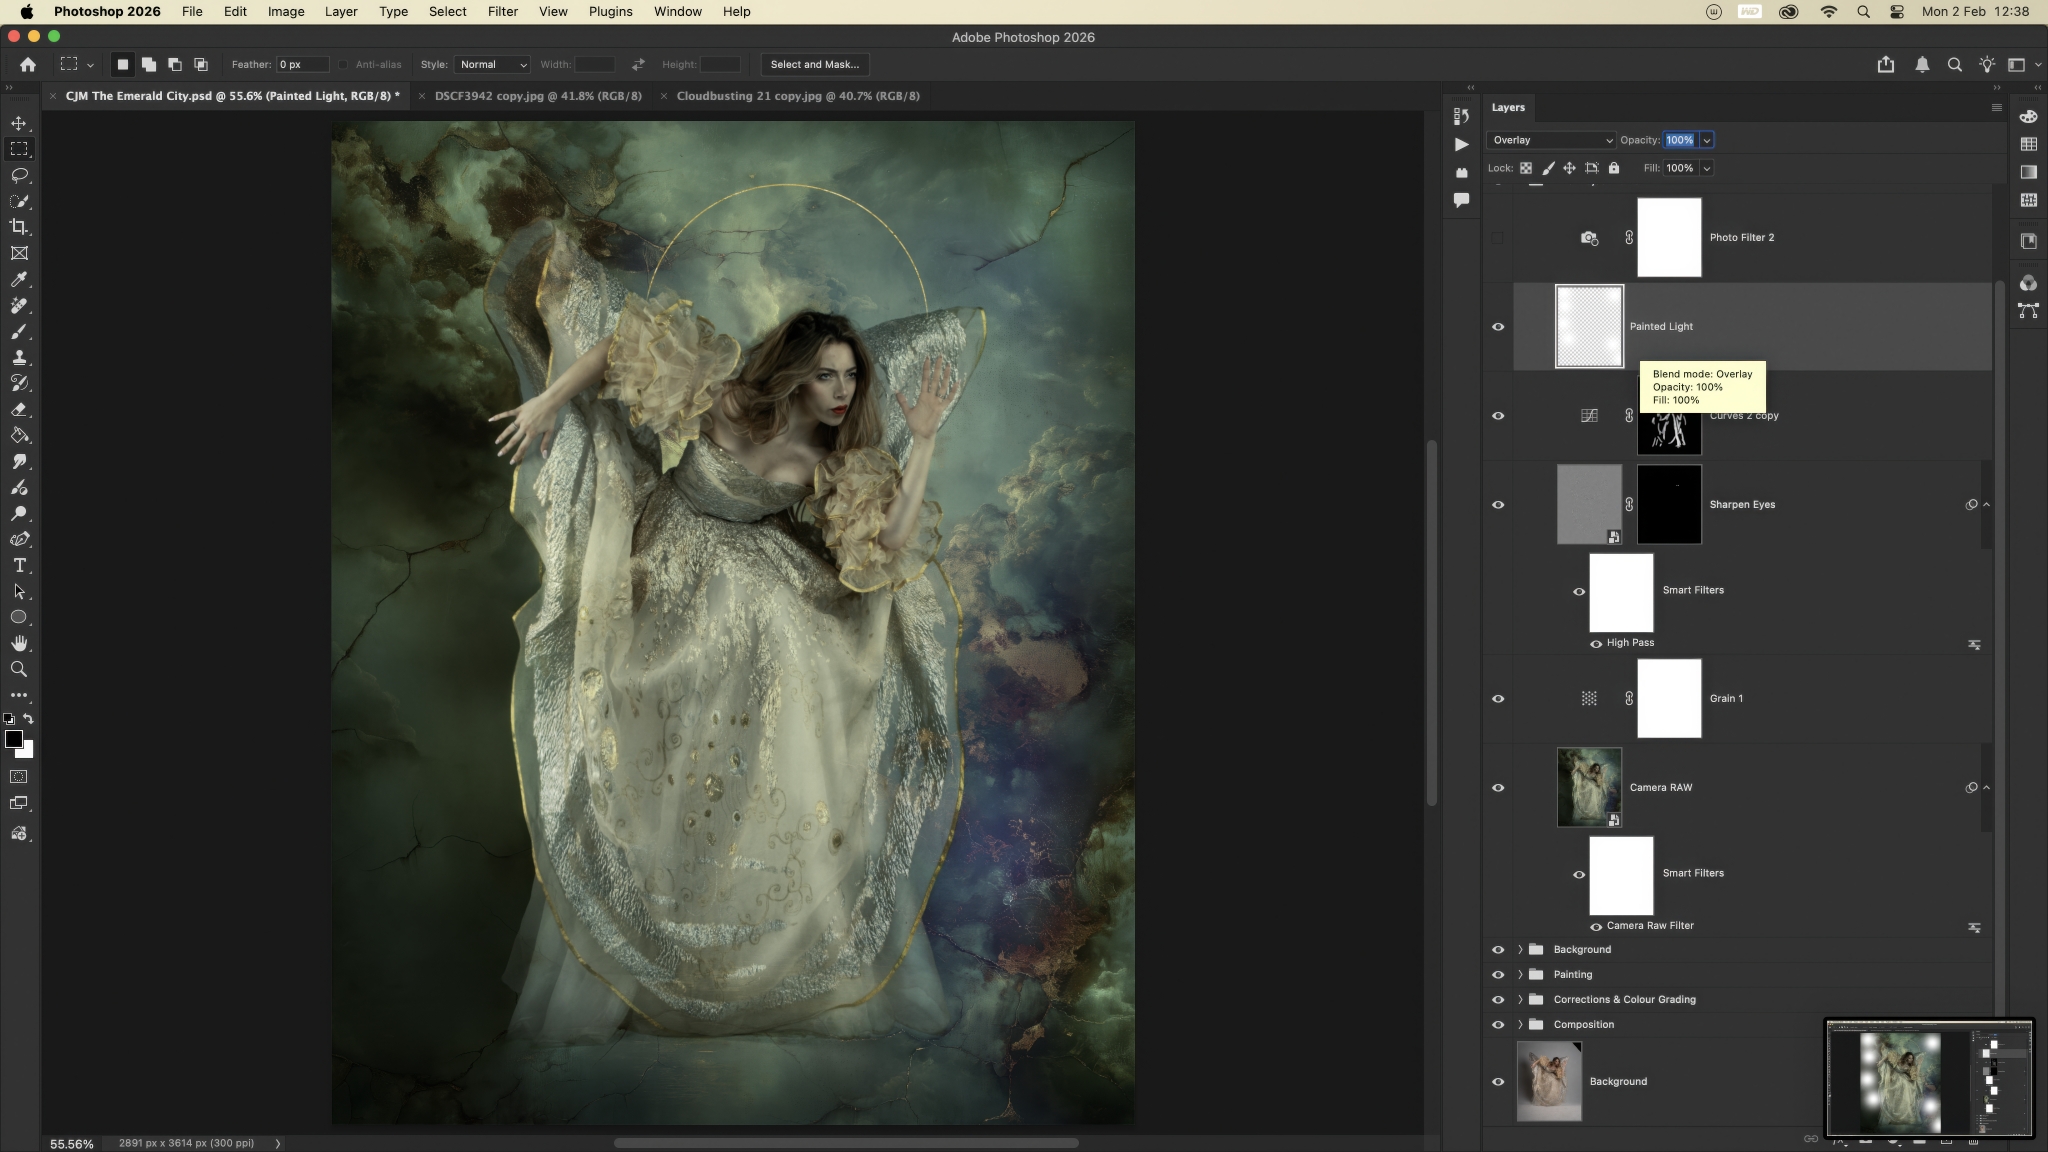This screenshot has width=2048, height=1152.
Task: Select the Horizontal Type tool
Action: tap(19, 565)
